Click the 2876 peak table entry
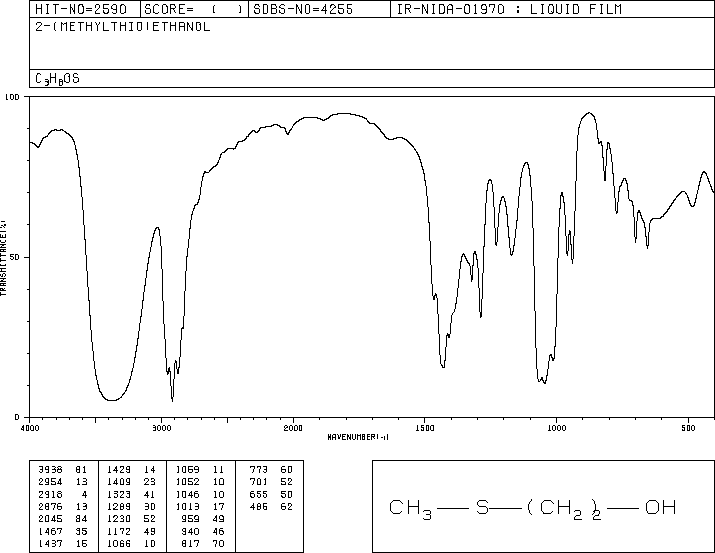Viewport: 715px width, 553px height. 62,506
